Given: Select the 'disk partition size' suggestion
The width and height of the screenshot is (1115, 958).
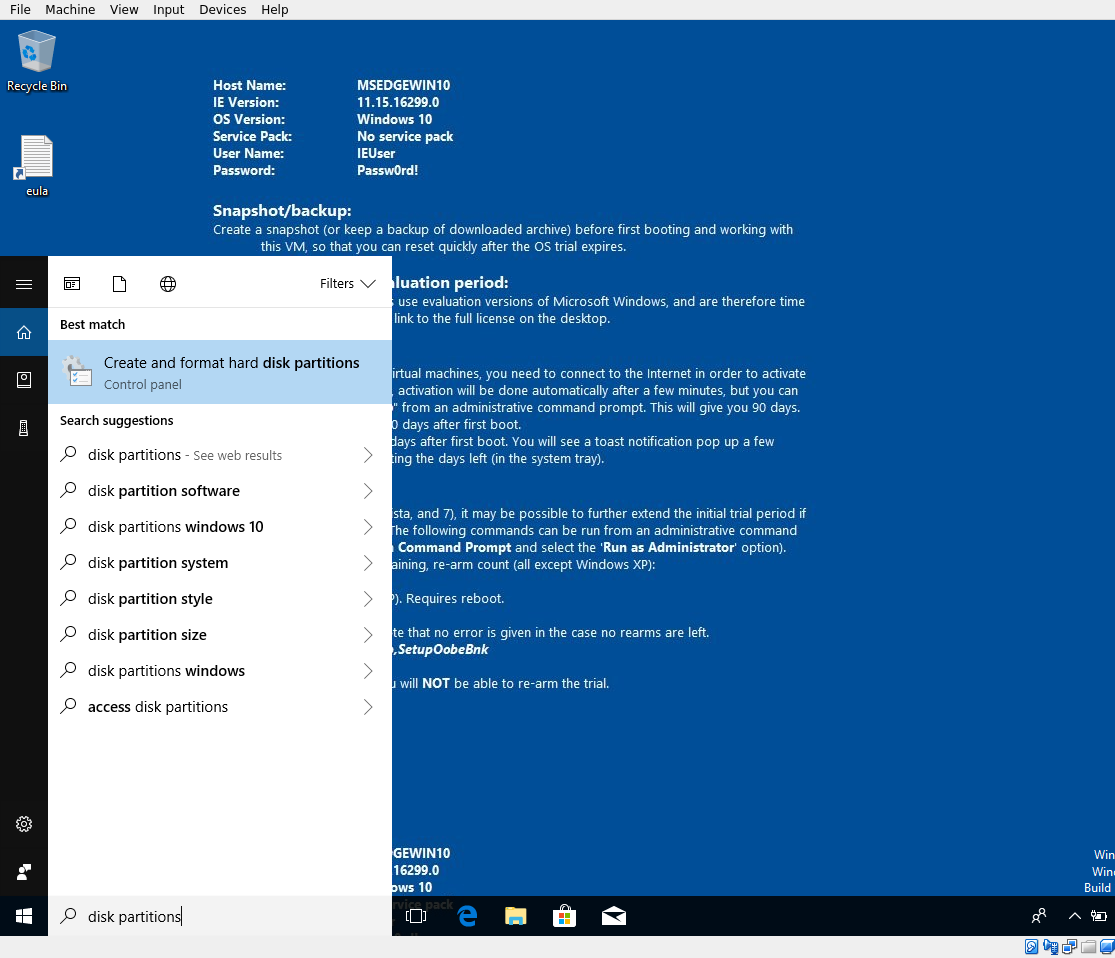Looking at the screenshot, I should click(x=220, y=635).
